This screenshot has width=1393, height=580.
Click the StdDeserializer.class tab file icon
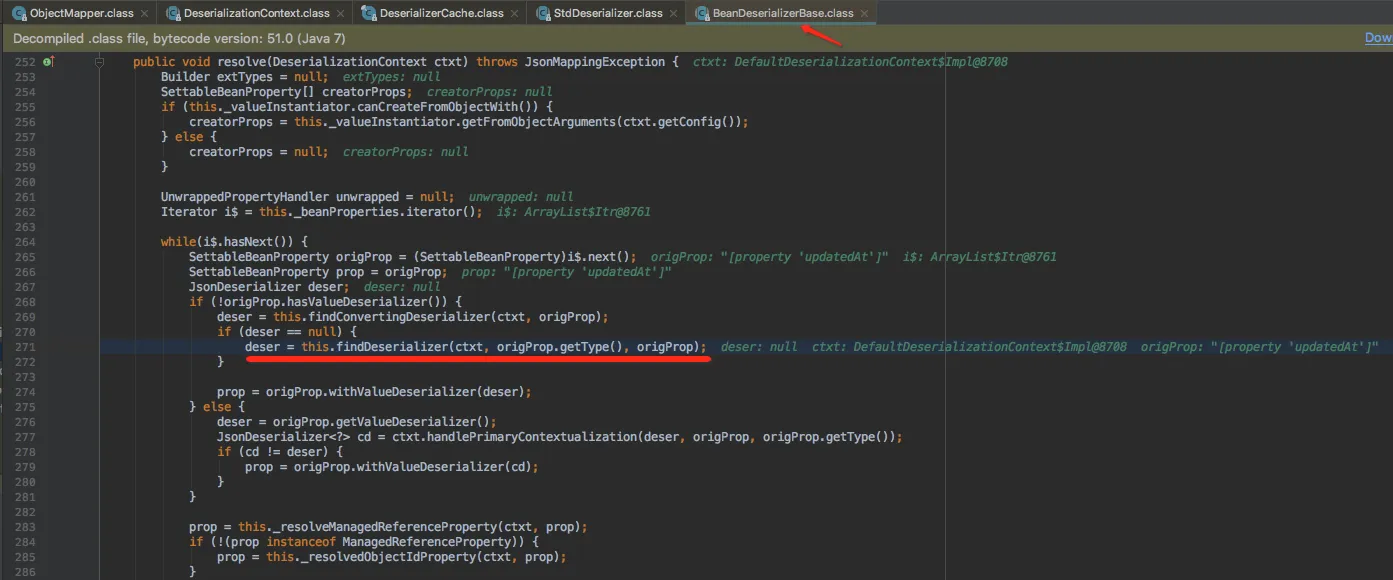pos(544,13)
